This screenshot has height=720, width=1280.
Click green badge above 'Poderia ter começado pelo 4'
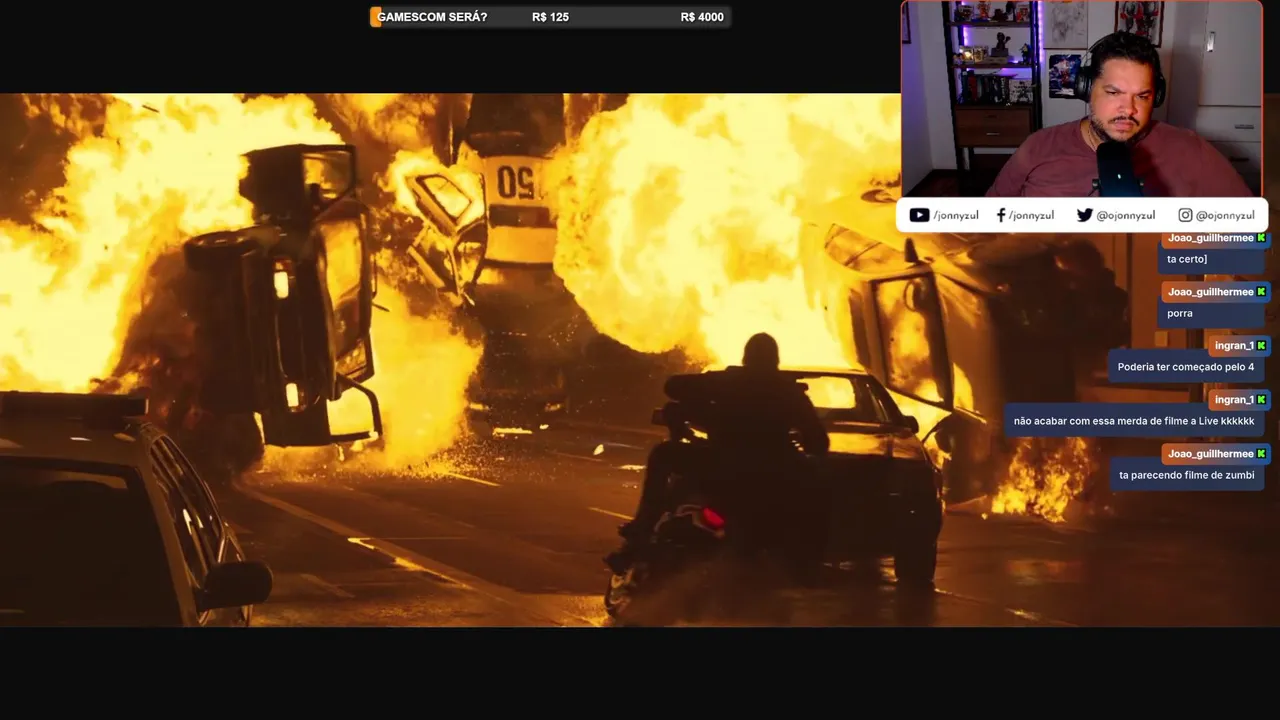click(1262, 346)
